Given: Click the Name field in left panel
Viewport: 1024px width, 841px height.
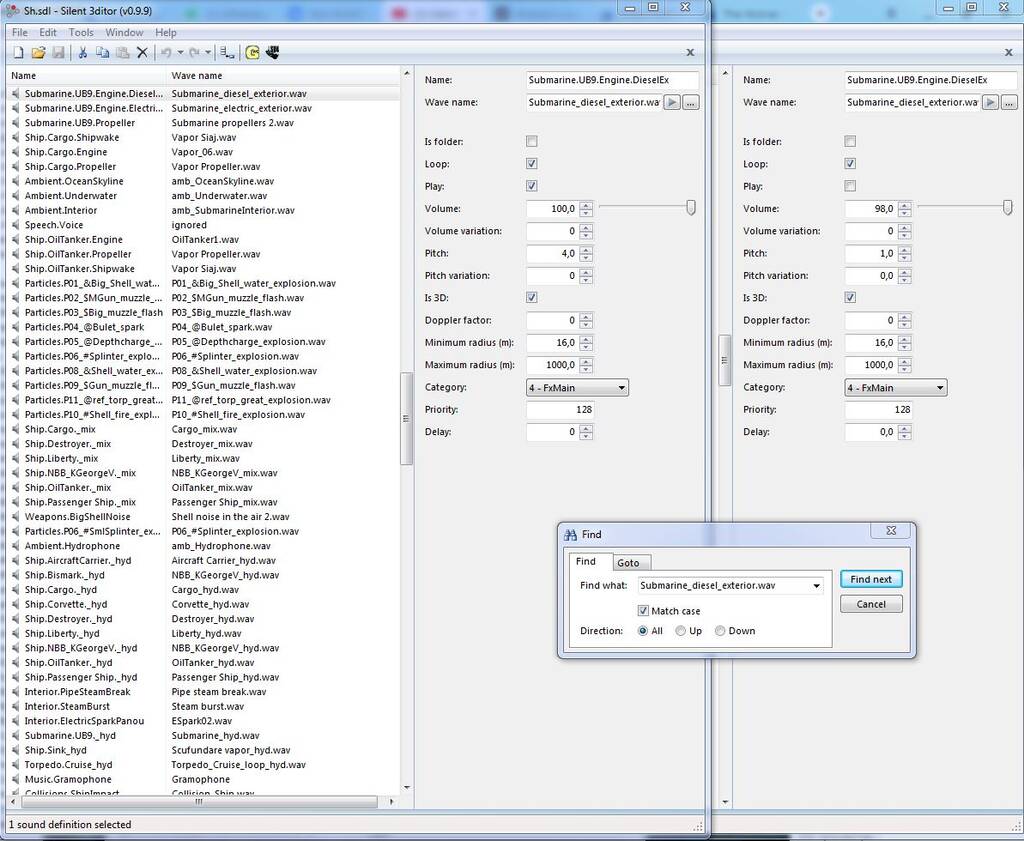Looking at the screenshot, I should [x=613, y=80].
